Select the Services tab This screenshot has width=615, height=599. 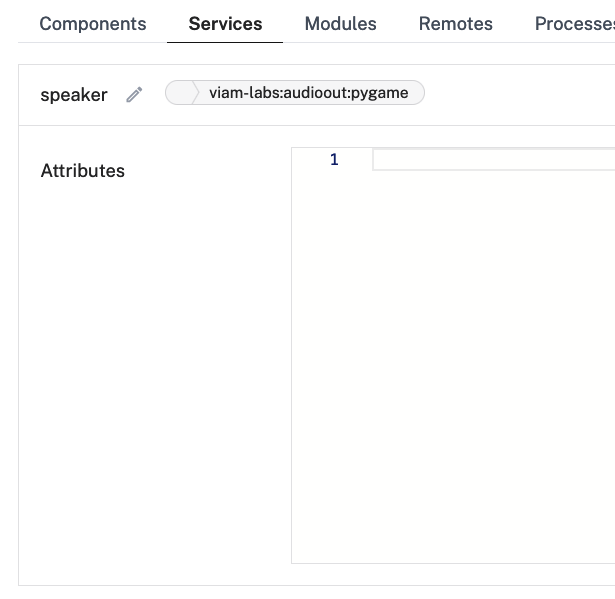coord(225,24)
